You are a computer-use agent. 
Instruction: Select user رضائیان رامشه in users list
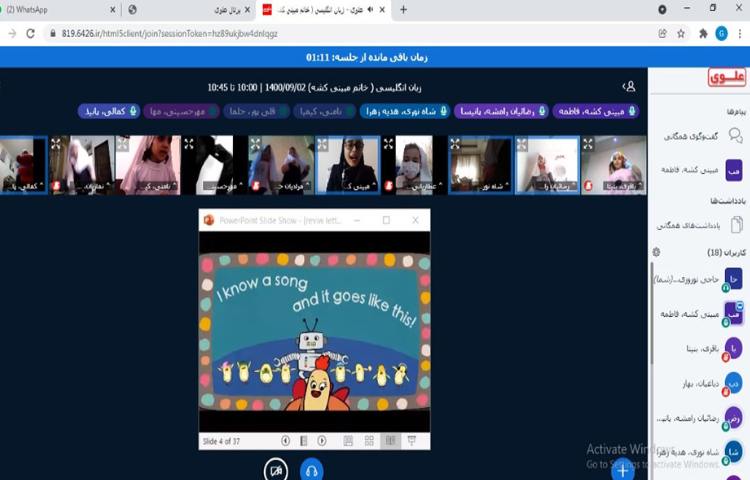[698, 418]
